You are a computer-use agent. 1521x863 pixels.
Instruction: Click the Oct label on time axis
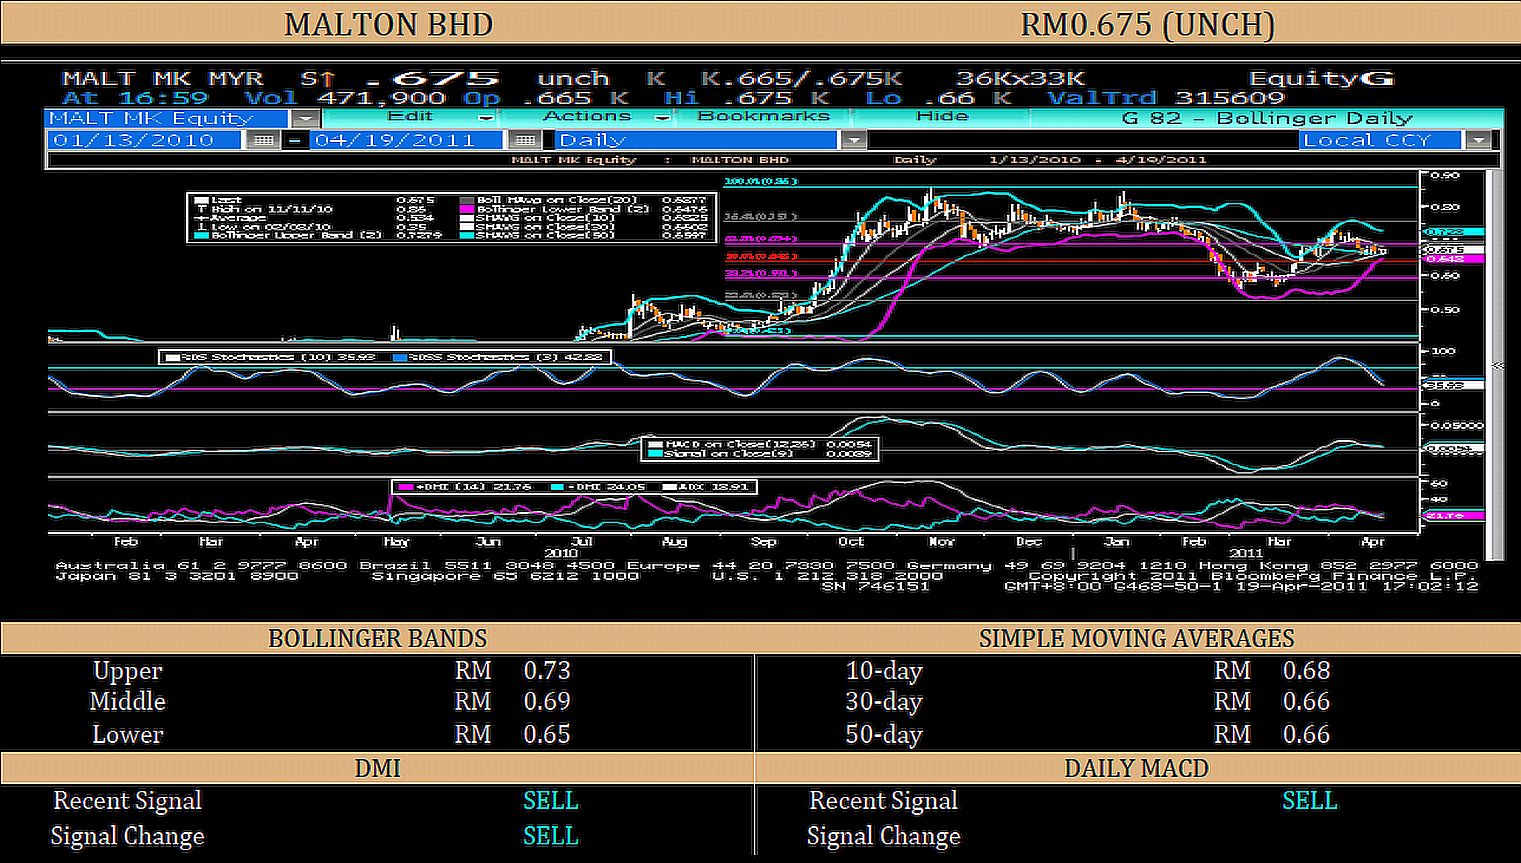pos(851,542)
